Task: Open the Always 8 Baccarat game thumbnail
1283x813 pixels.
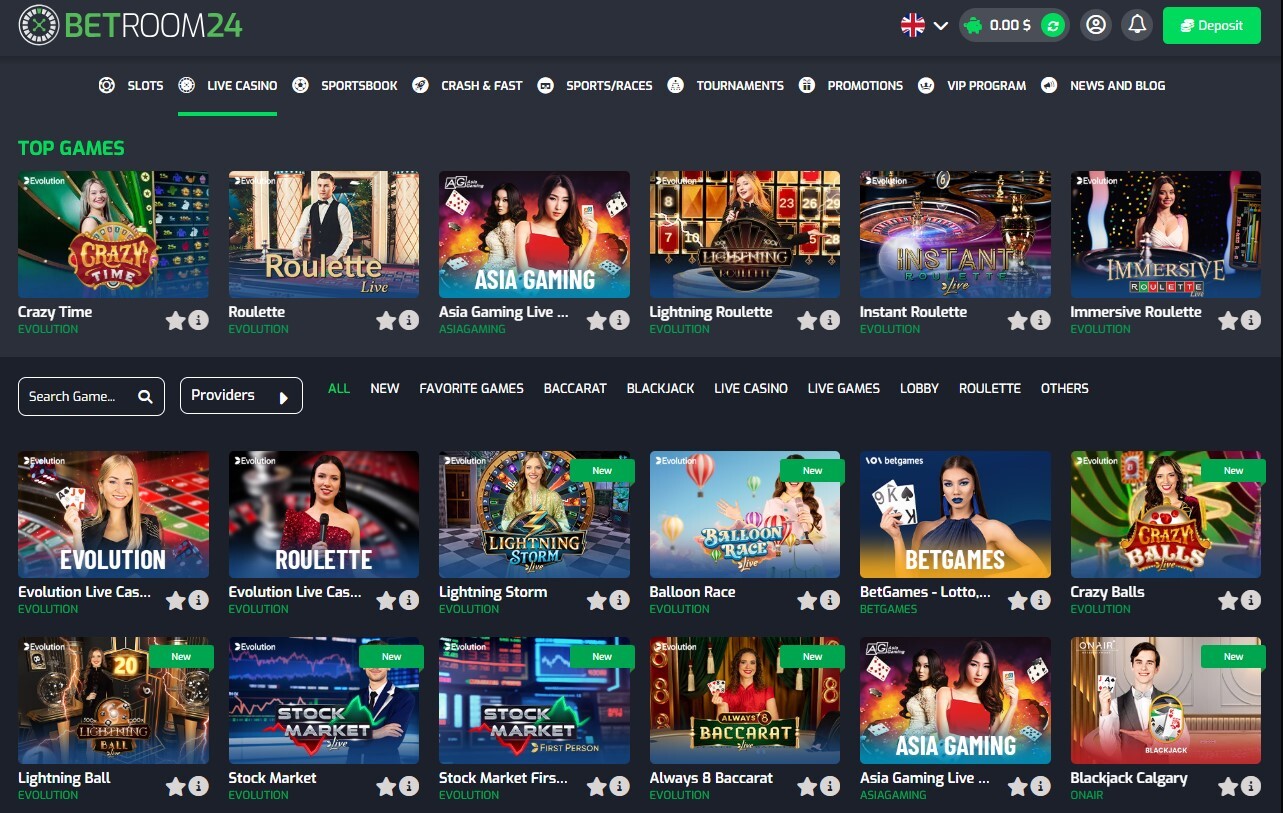Action: click(x=745, y=700)
